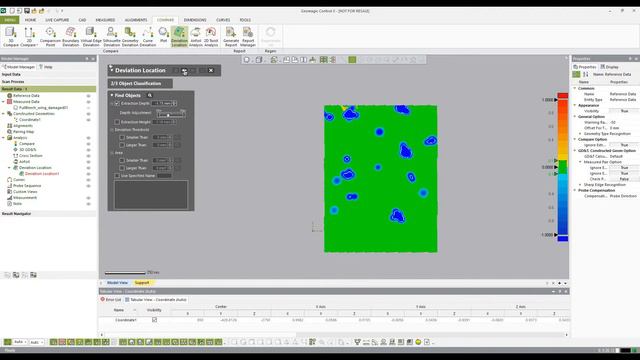This screenshot has width=640, height=360.
Task: Click the filter funnel icon in the bottom toolbar
Action: [357, 342]
